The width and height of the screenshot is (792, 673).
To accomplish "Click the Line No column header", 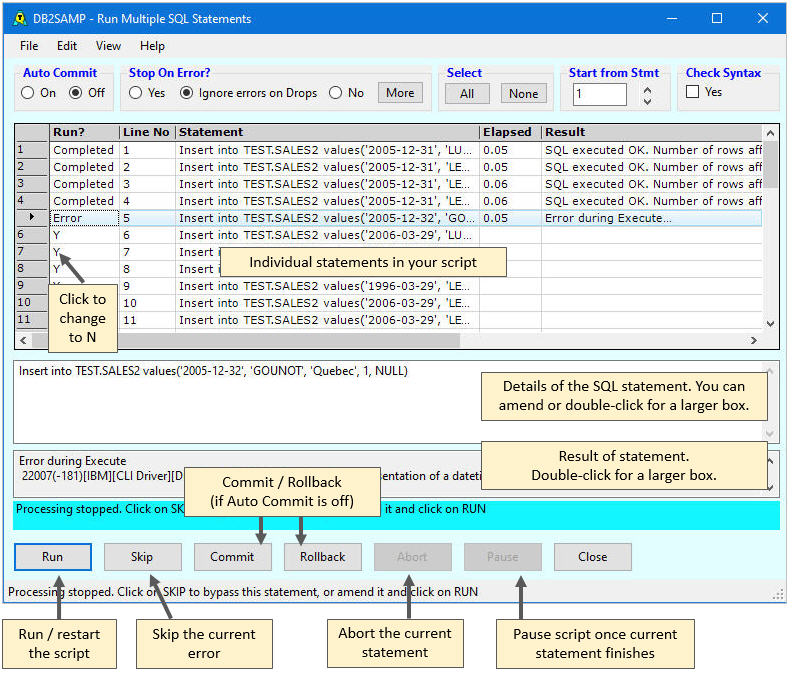I will click(147, 132).
